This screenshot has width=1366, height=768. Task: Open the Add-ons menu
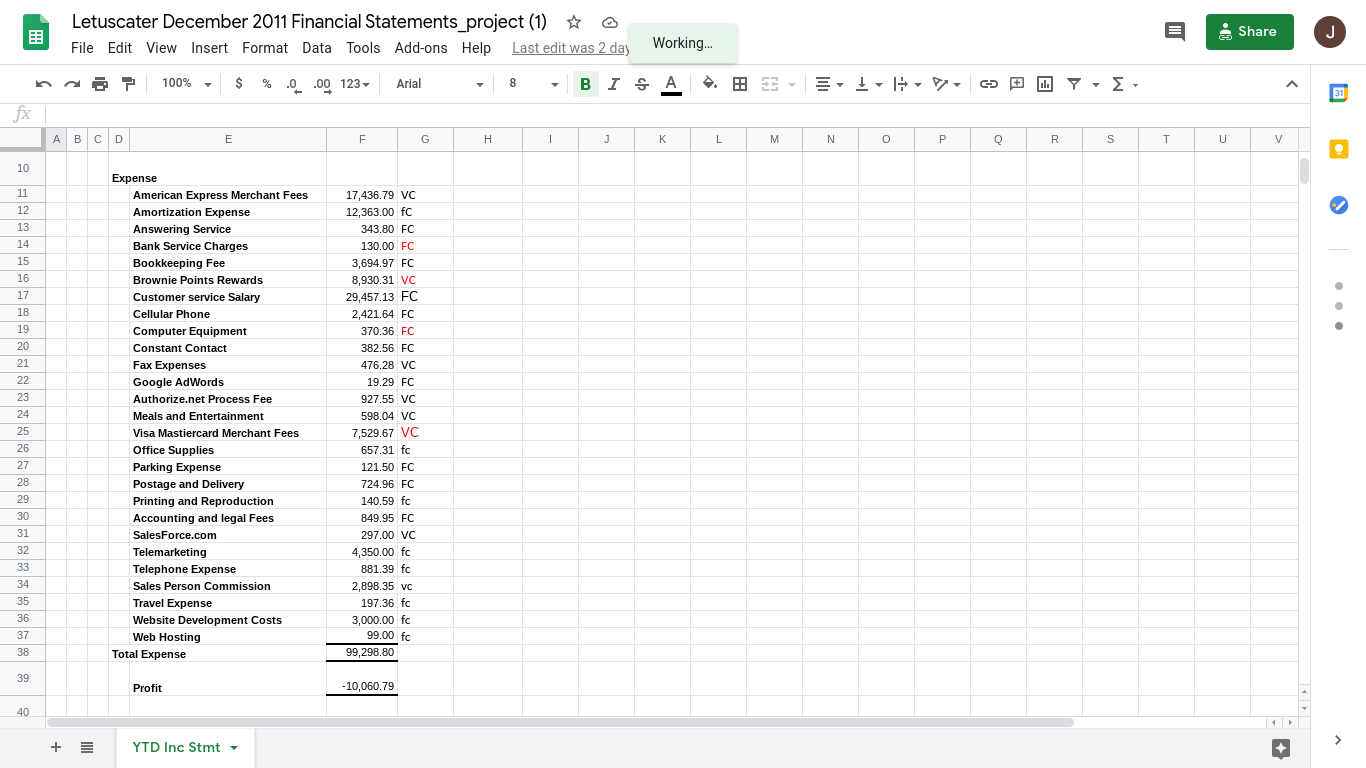tap(421, 48)
